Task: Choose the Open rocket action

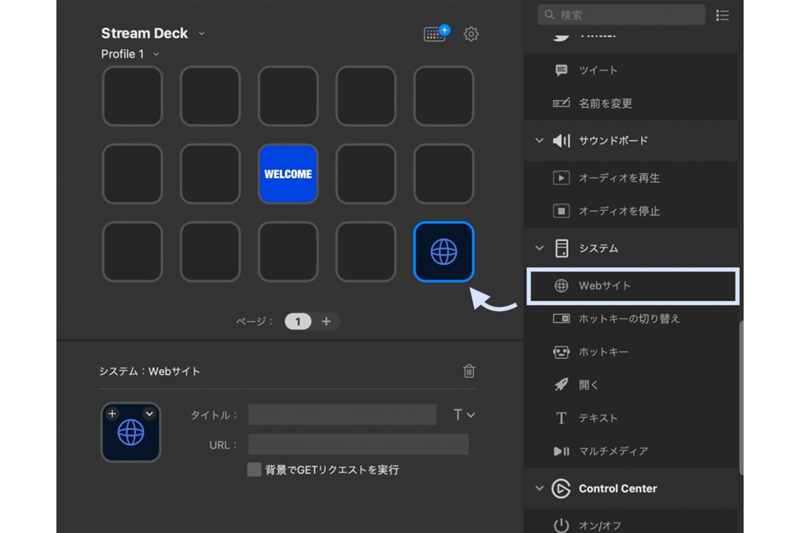Action: tap(561, 385)
